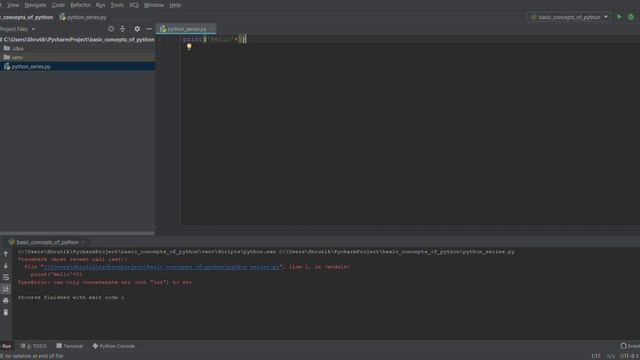Open the Event Log
Viewport: 640px width, 360px height.
tap(630, 346)
